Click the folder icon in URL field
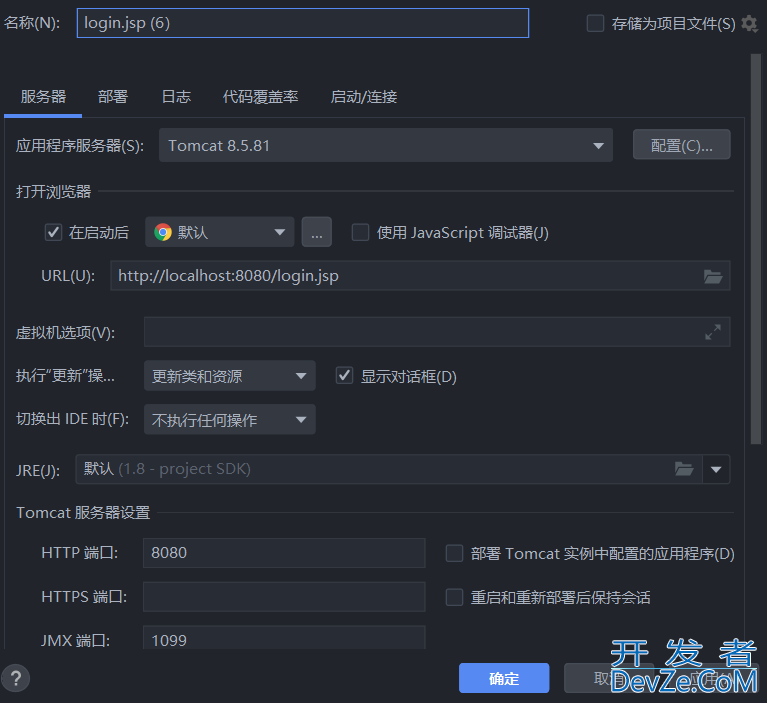767x703 pixels. coord(713,276)
